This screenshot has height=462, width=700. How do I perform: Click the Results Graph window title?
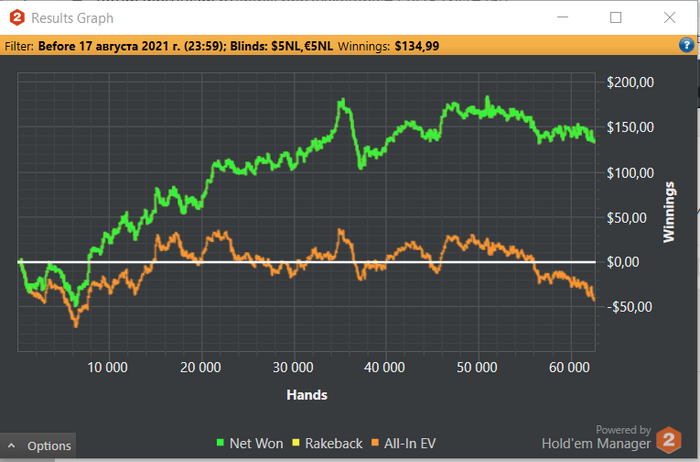tap(72, 18)
